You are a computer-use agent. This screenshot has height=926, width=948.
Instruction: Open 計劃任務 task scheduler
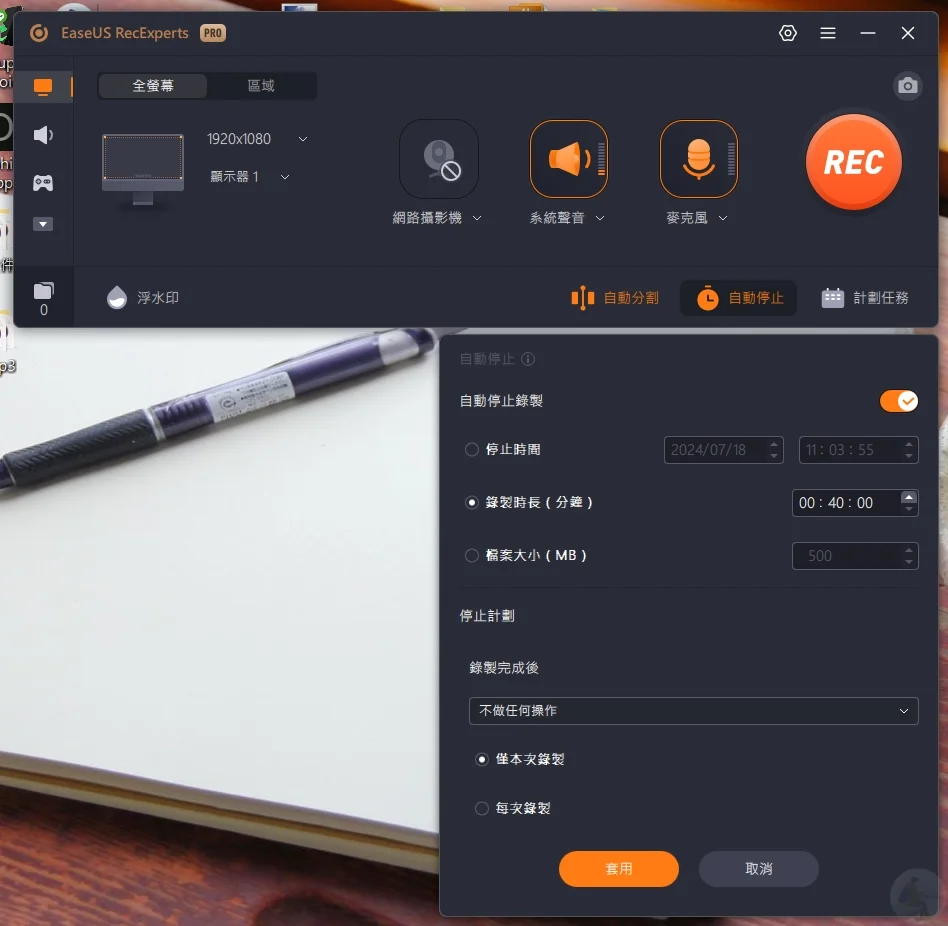point(865,298)
